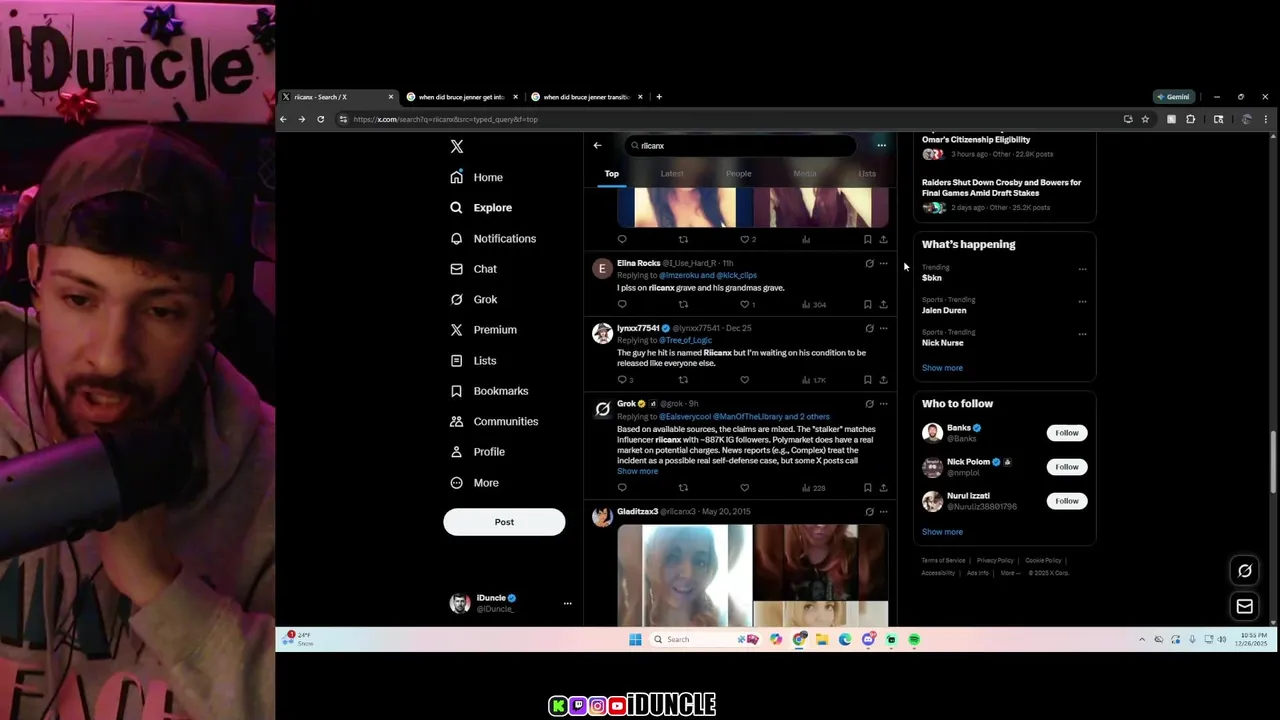
Task: Open Jalen Duren trending topic
Action: tap(944, 310)
